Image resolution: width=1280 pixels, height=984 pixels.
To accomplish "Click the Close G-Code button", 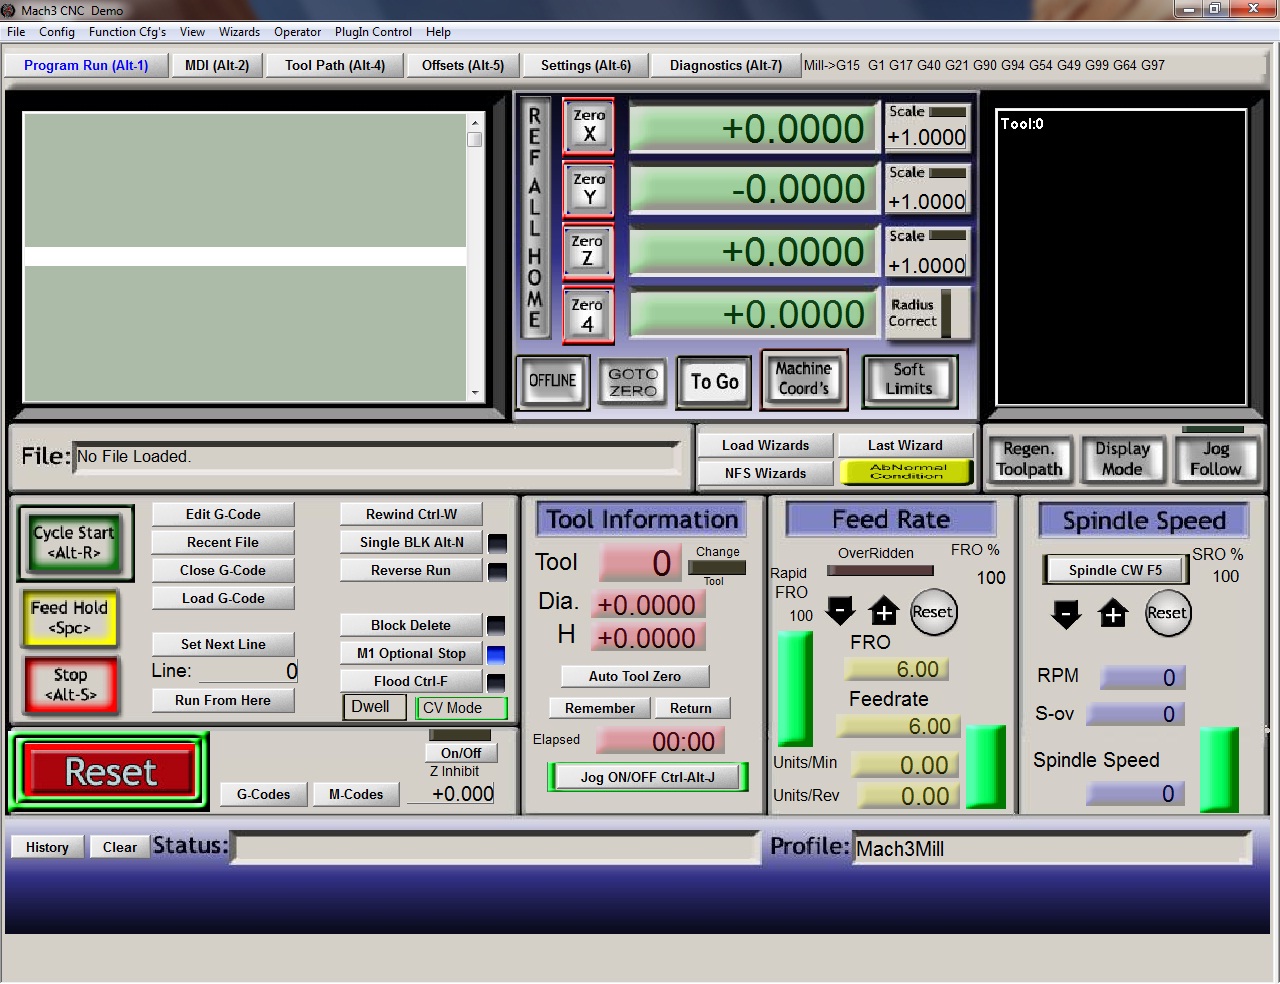I will coord(223,570).
